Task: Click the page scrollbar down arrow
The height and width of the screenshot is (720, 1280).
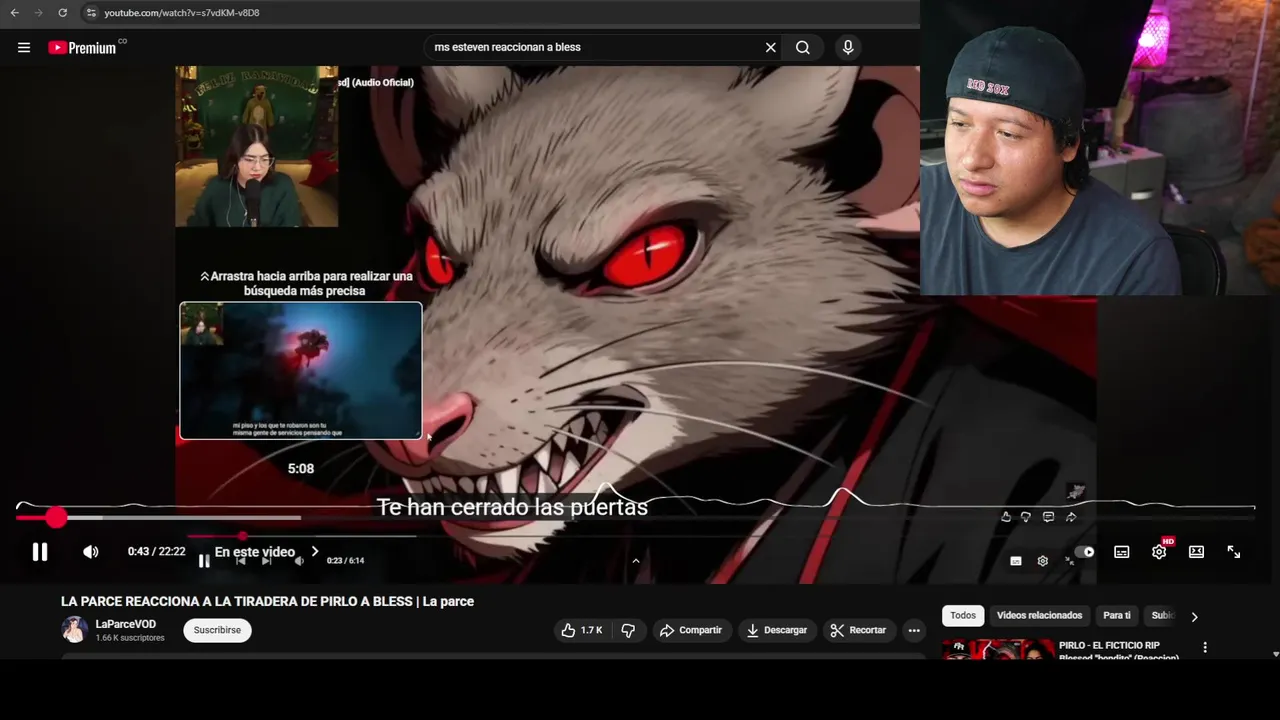Action: tap(1275, 654)
